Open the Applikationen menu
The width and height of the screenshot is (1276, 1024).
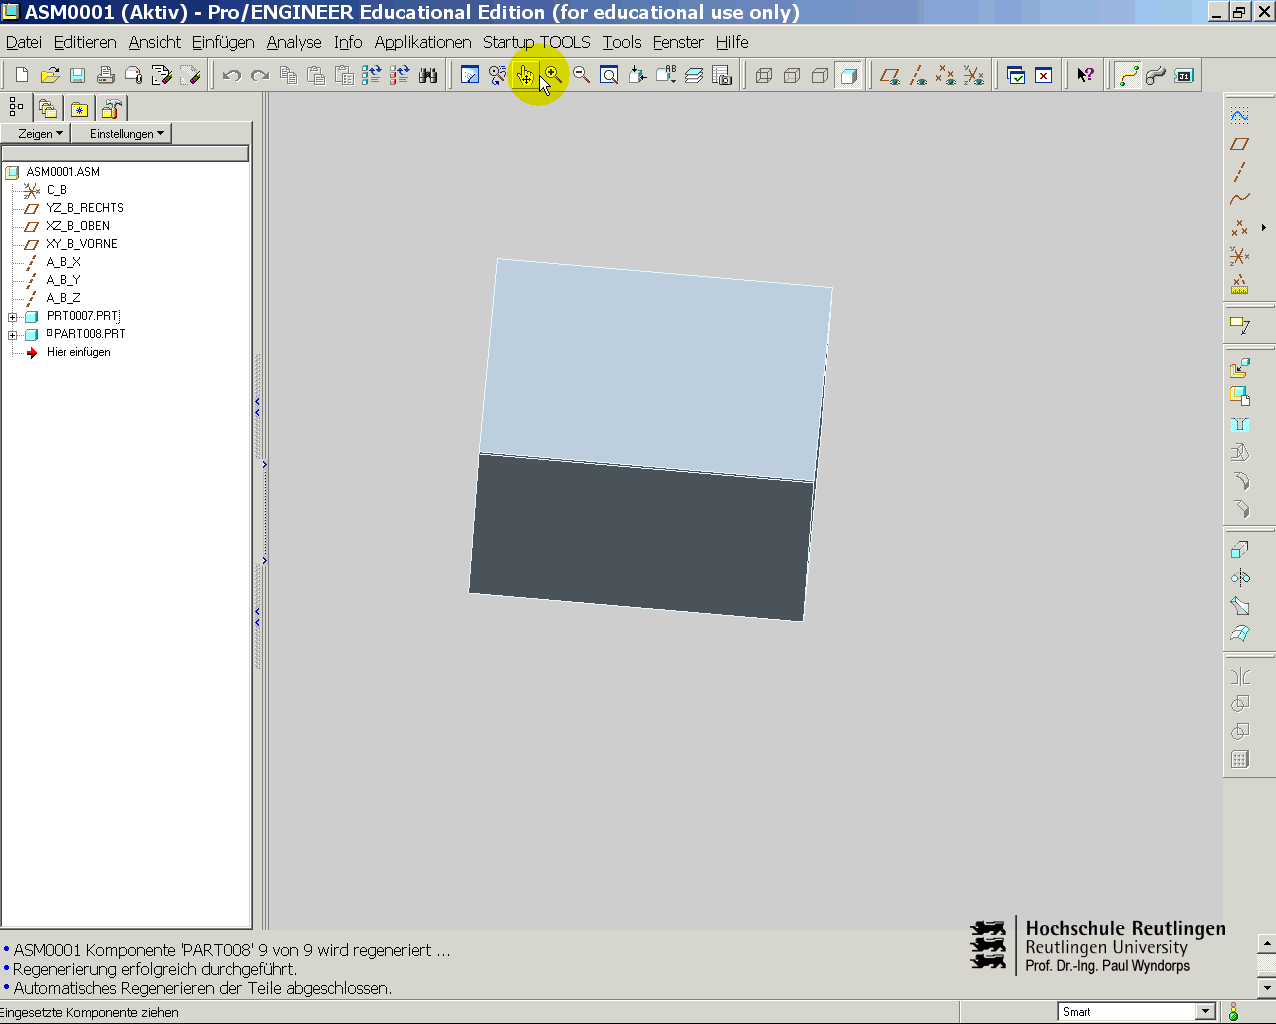pyautogui.click(x=423, y=42)
